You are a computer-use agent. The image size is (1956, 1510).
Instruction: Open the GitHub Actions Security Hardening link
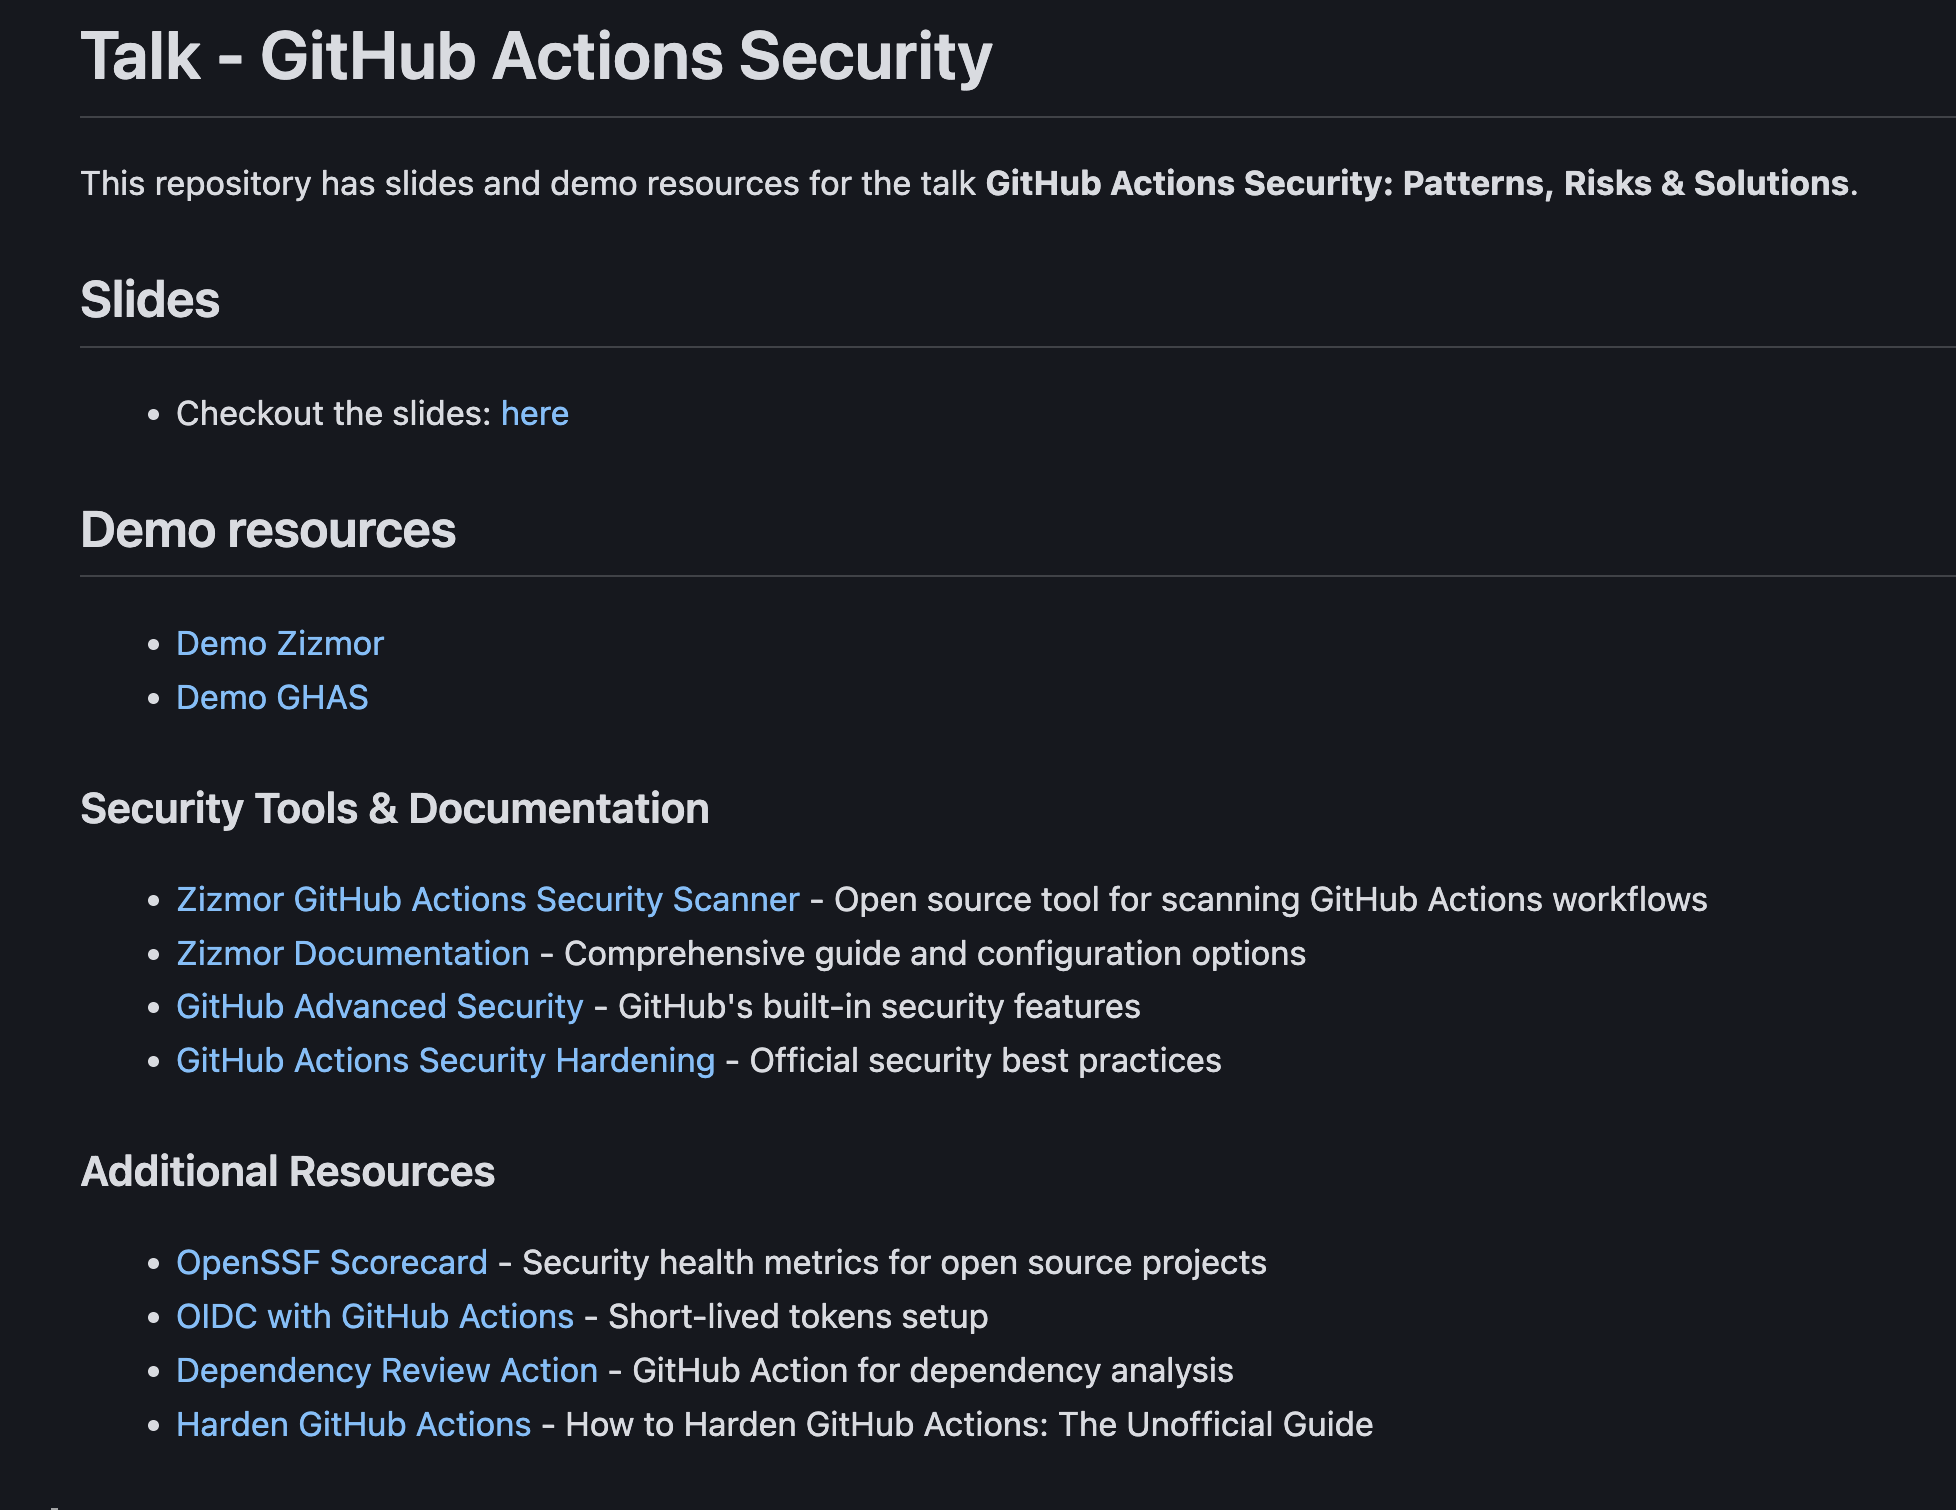pyautogui.click(x=444, y=1060)
